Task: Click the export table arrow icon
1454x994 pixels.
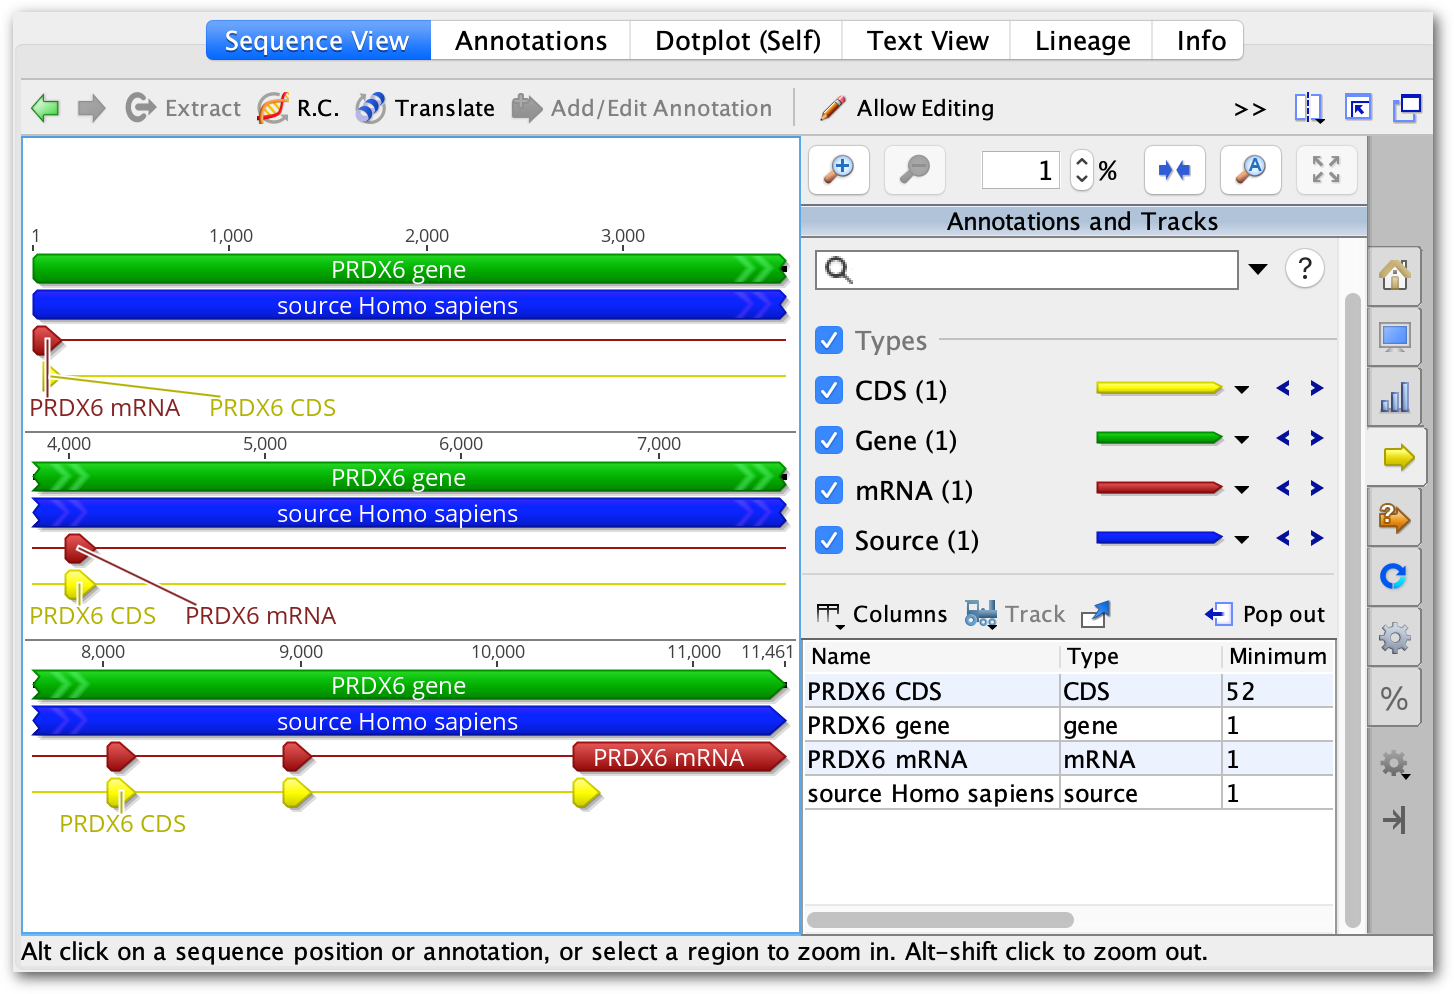Action: (x=1096, y=614)
